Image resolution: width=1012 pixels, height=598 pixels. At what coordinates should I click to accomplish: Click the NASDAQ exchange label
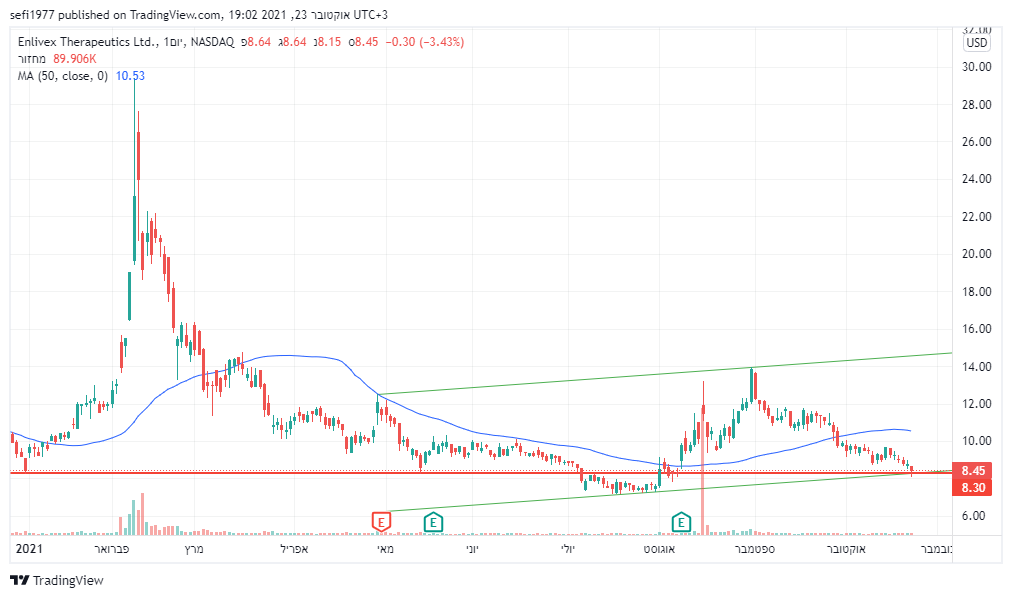(212, 42)
